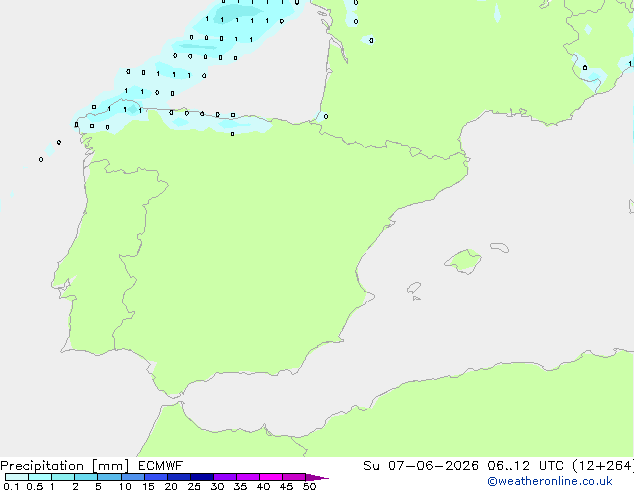Select the 0.1–0.5 mm palest cyan swatch

click(17, 477)
